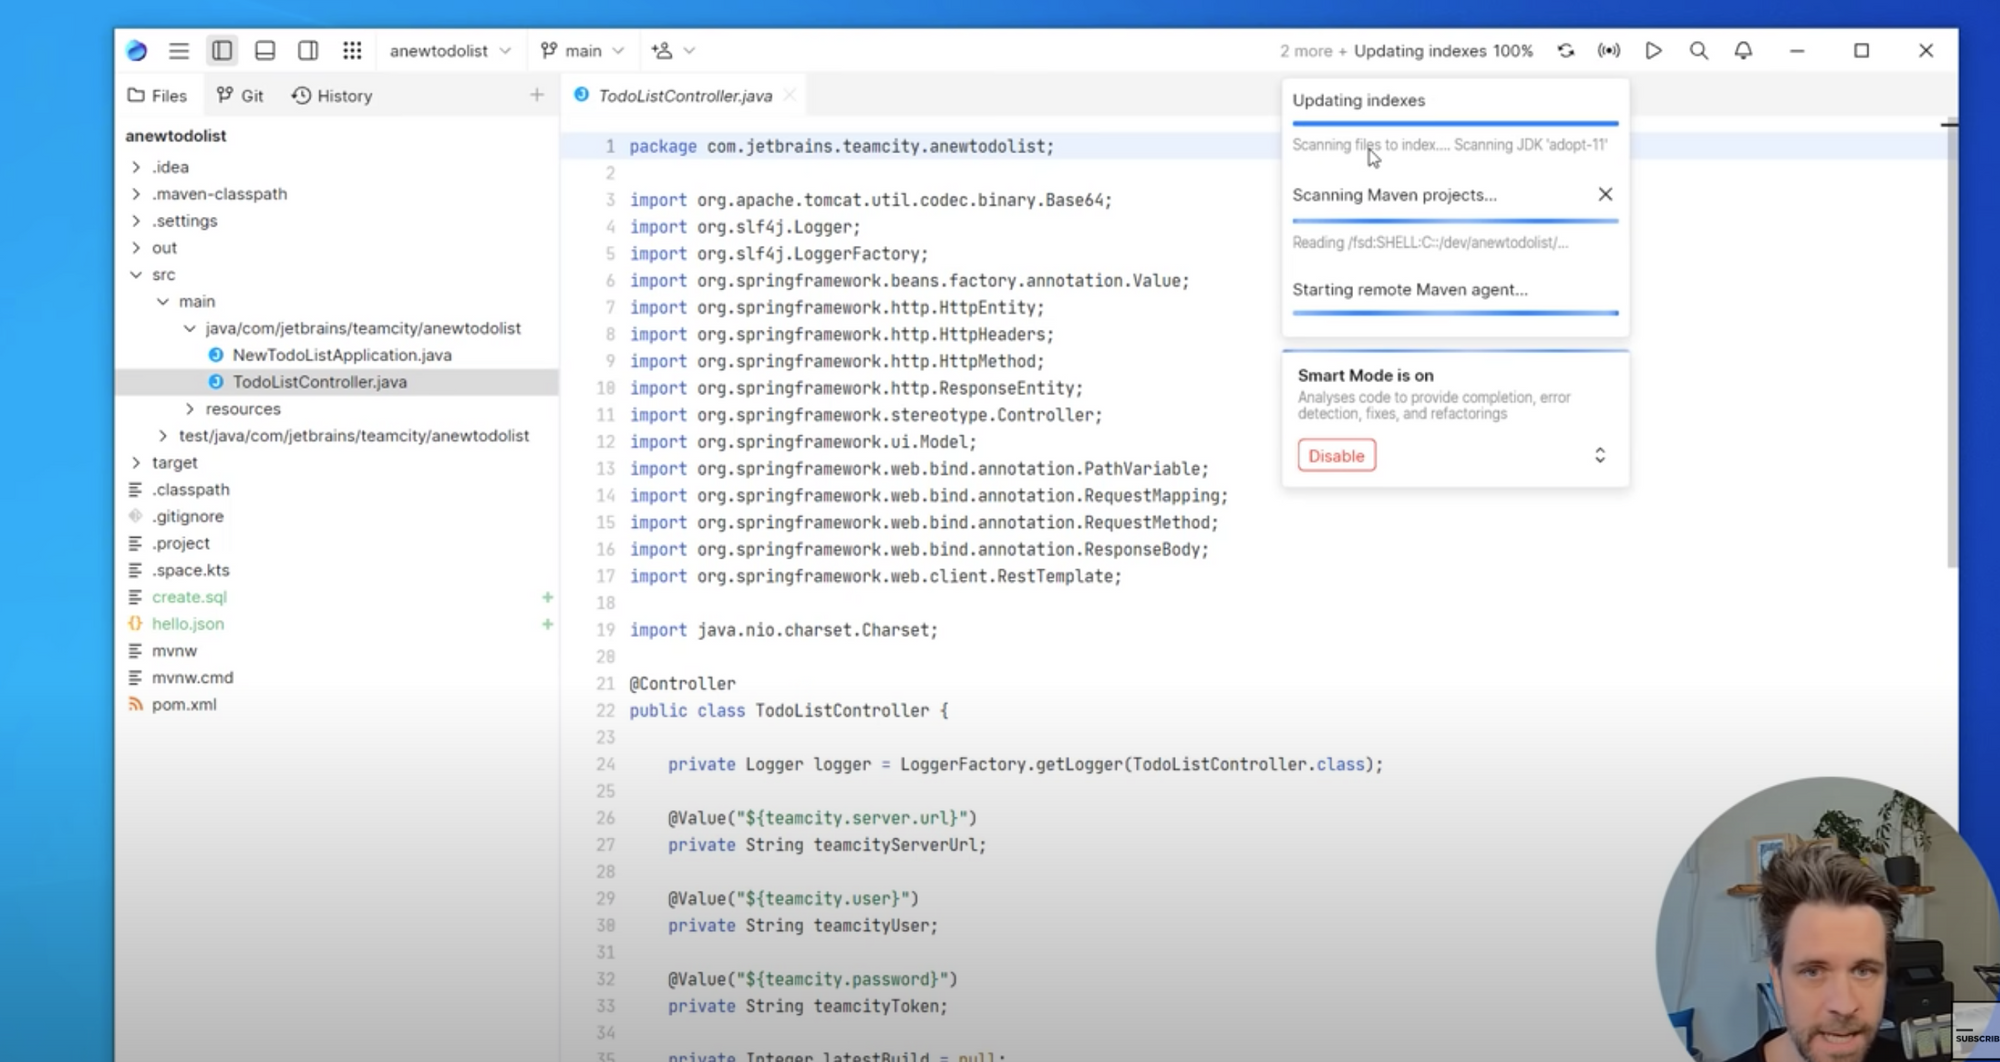Cancel the Scanning Maven projects task
The image size is (2000, 1062).
point(1605,194)
